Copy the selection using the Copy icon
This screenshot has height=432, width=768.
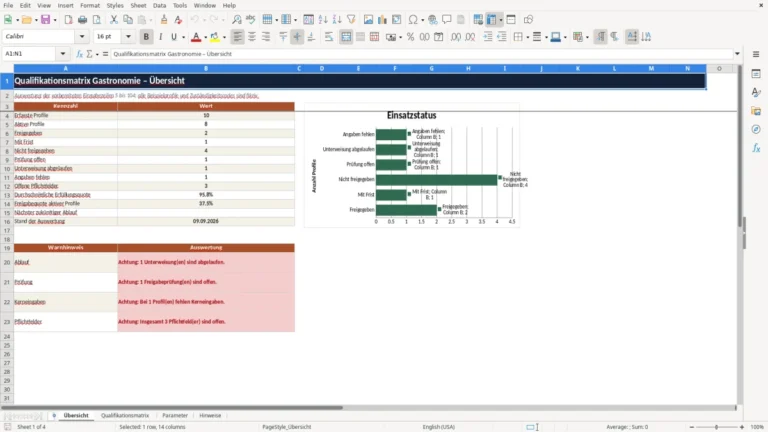128,20
